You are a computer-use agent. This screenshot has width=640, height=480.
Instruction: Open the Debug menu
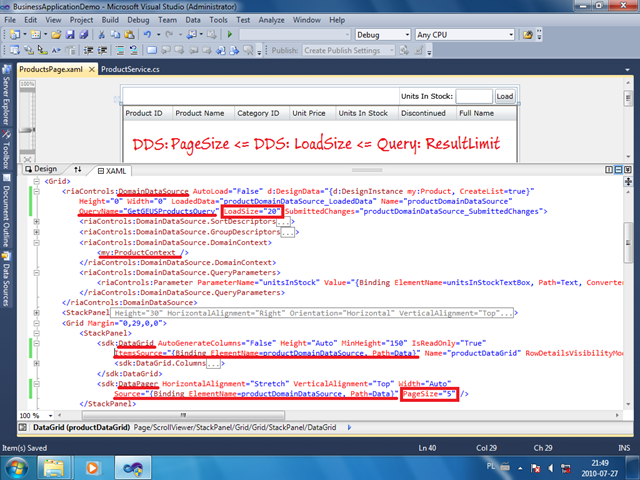point(138,20)
